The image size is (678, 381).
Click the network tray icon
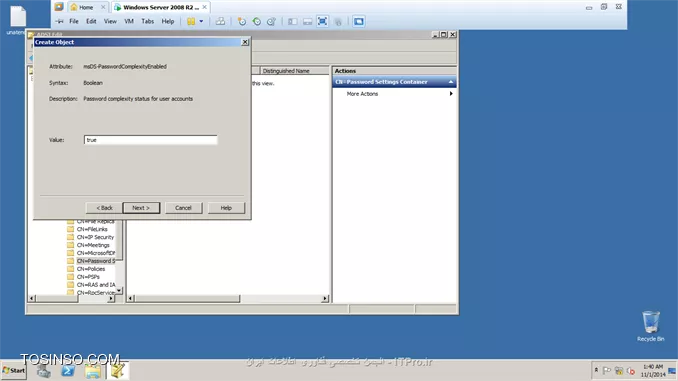(x=619, y=371)
